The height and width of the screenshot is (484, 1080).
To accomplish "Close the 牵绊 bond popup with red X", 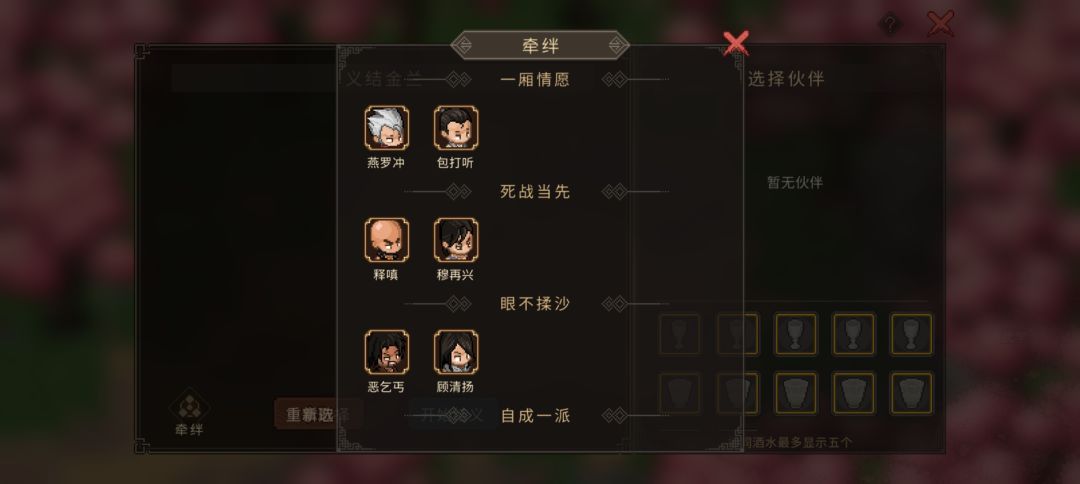I will coord(736,43).
